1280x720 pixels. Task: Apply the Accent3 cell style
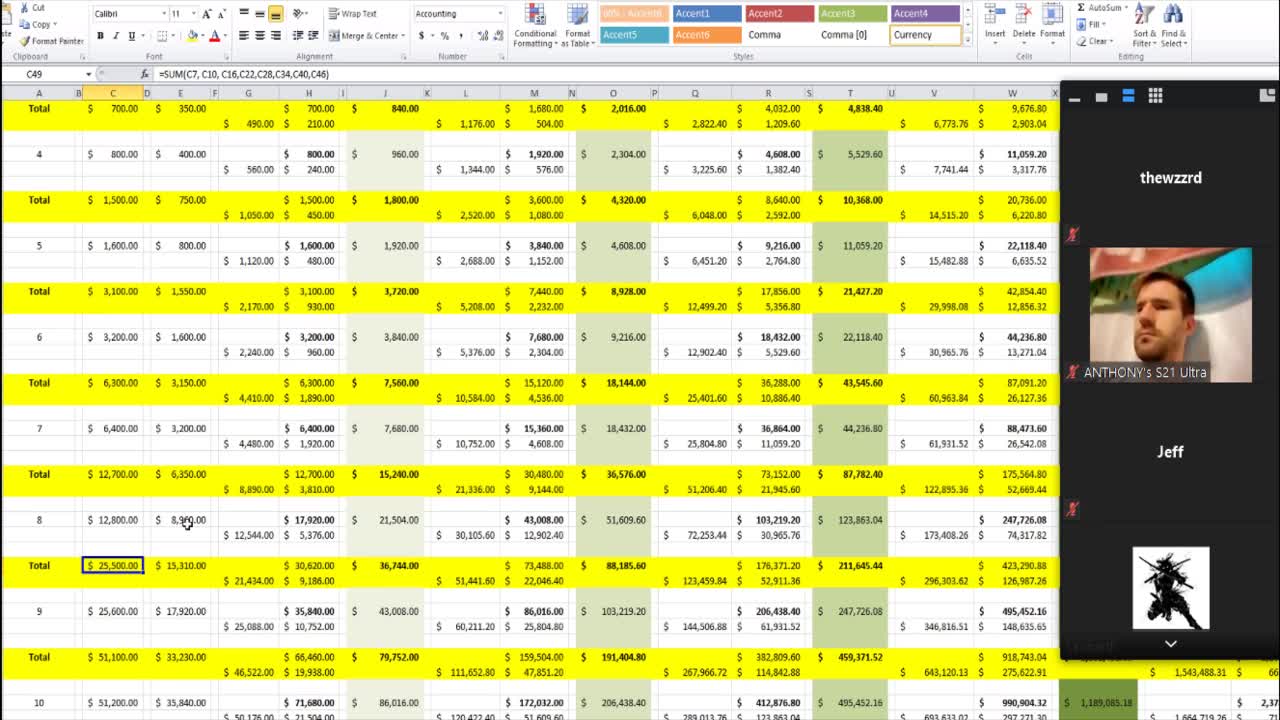click(x=852, y=13)
